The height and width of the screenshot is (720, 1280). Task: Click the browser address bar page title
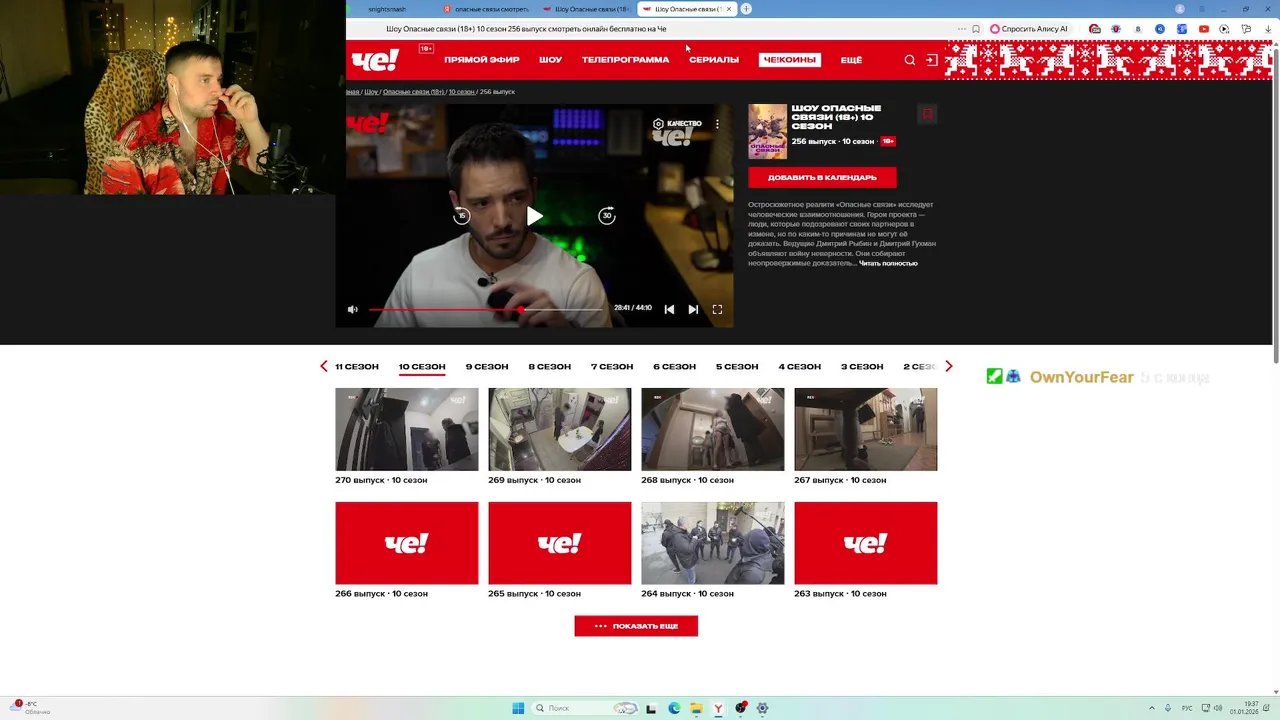526,29
